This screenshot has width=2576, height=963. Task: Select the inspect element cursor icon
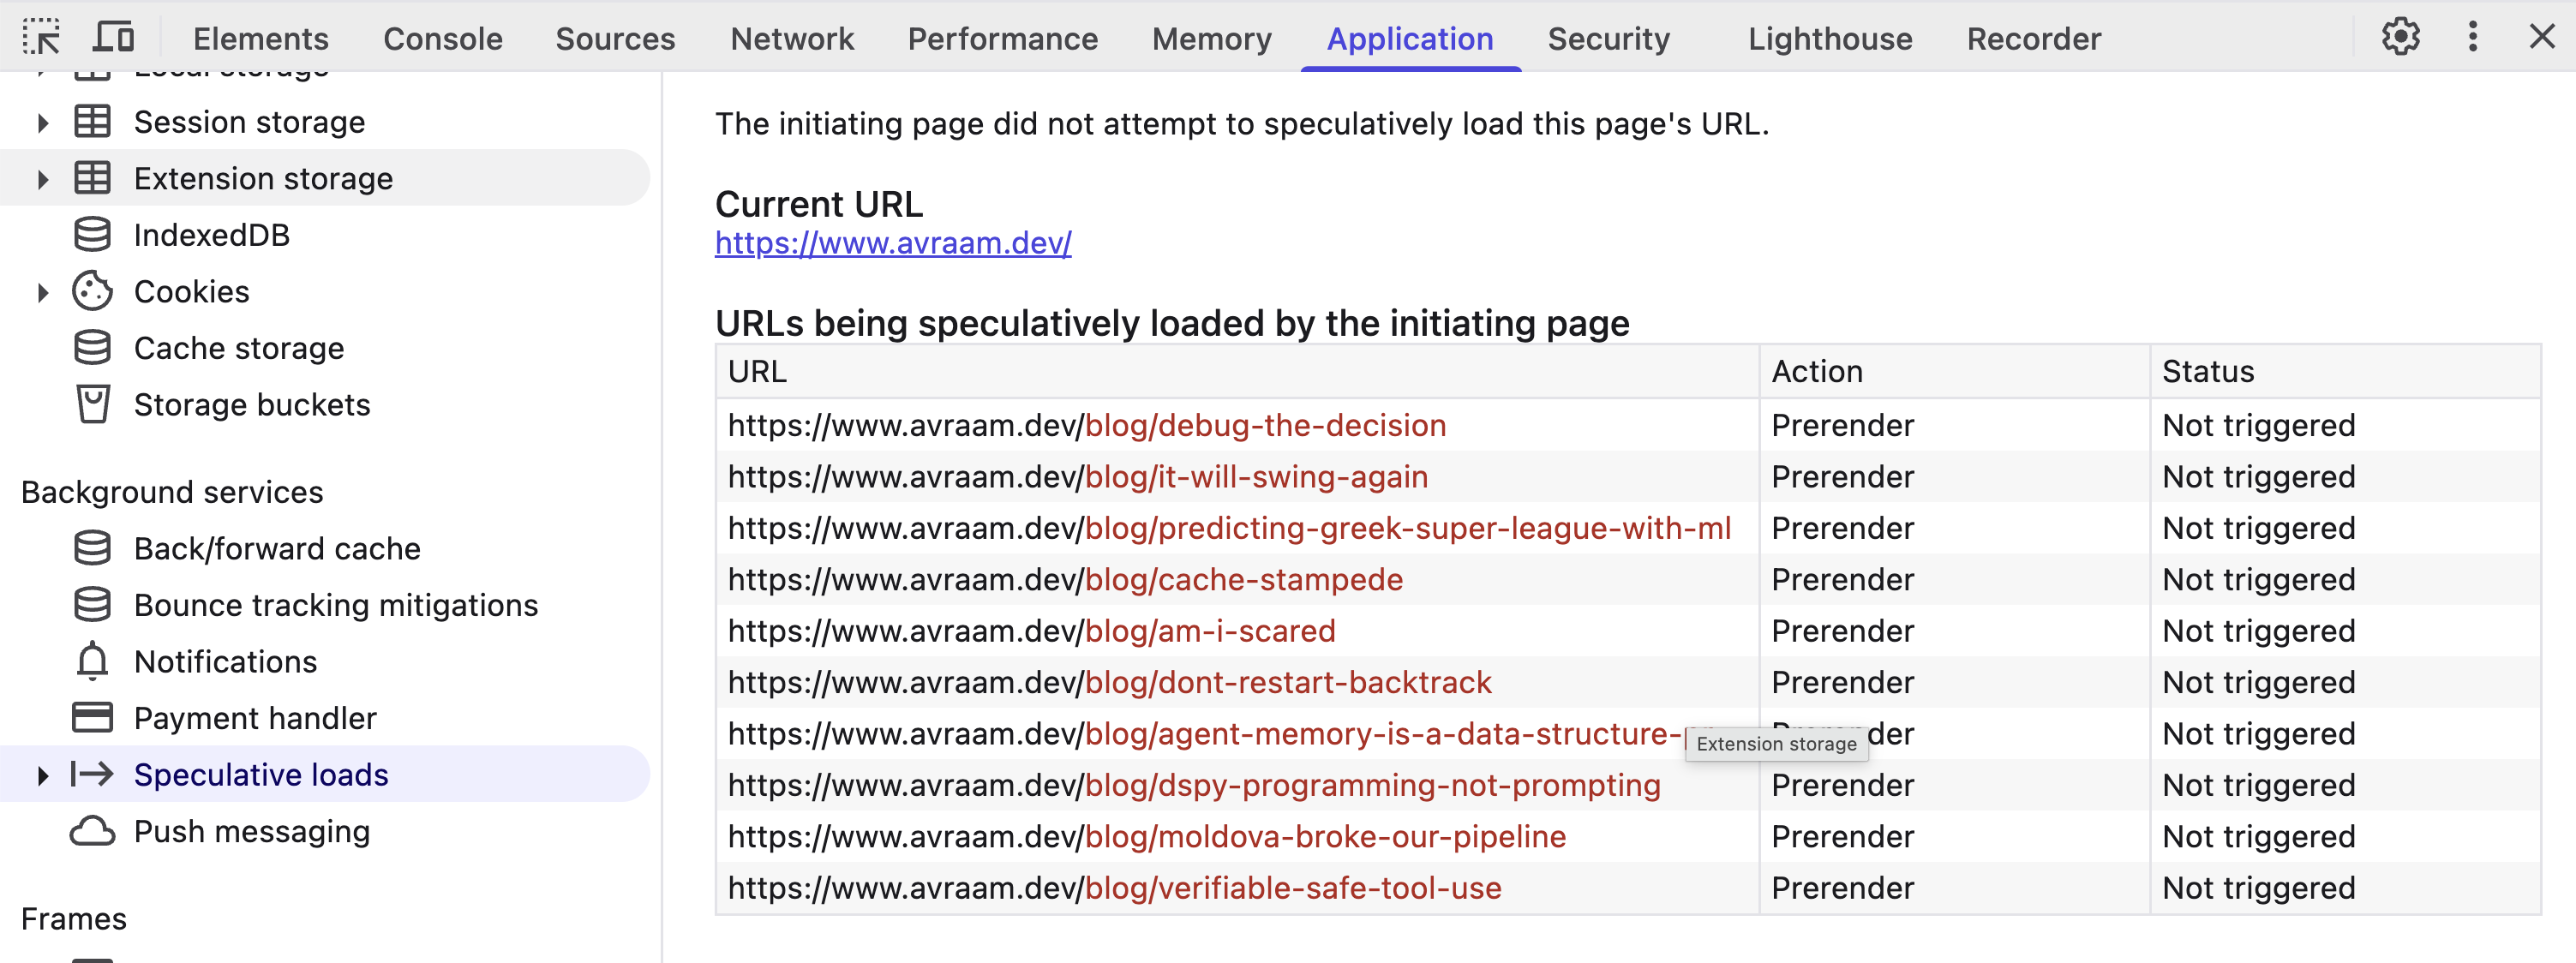(40, 36)
